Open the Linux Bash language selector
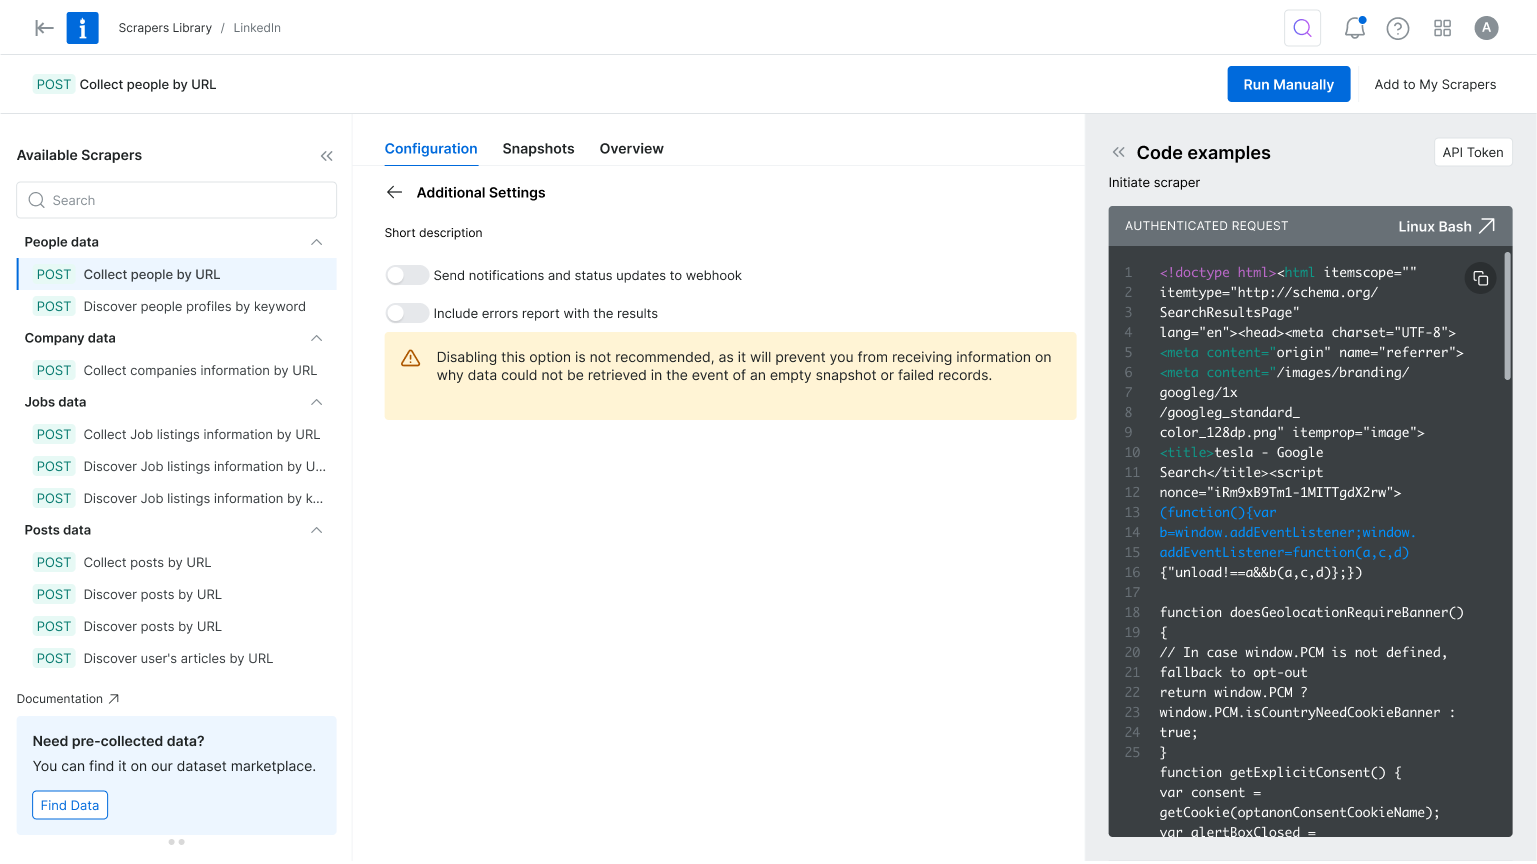 pos(1445,226)
